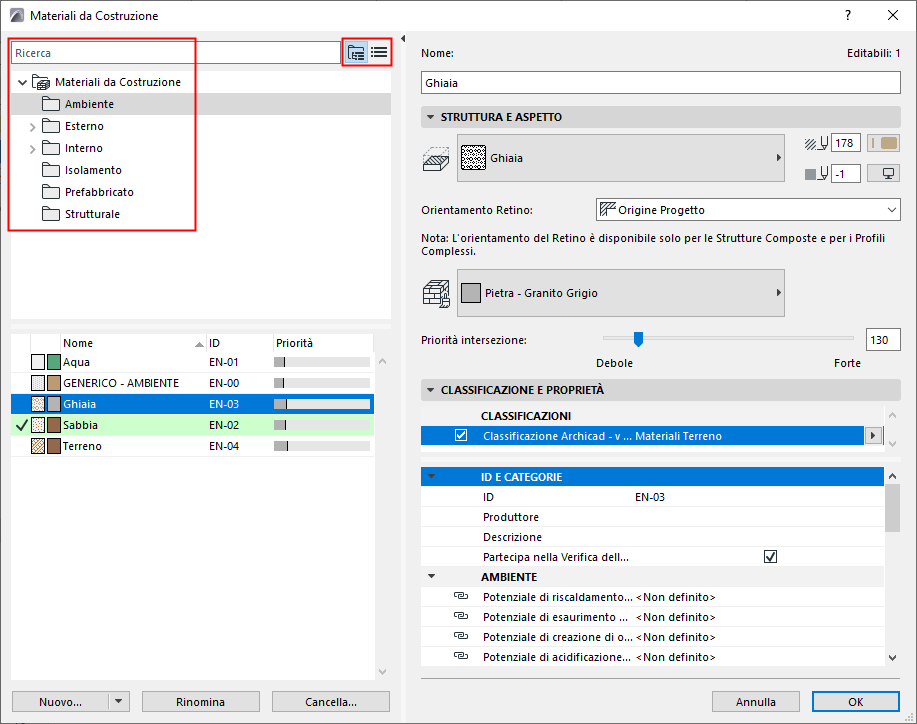Viewport: 917px width, 724px height.
Task: Click the Materiali da Costruzione root folder icon
Action: point(41,82)
